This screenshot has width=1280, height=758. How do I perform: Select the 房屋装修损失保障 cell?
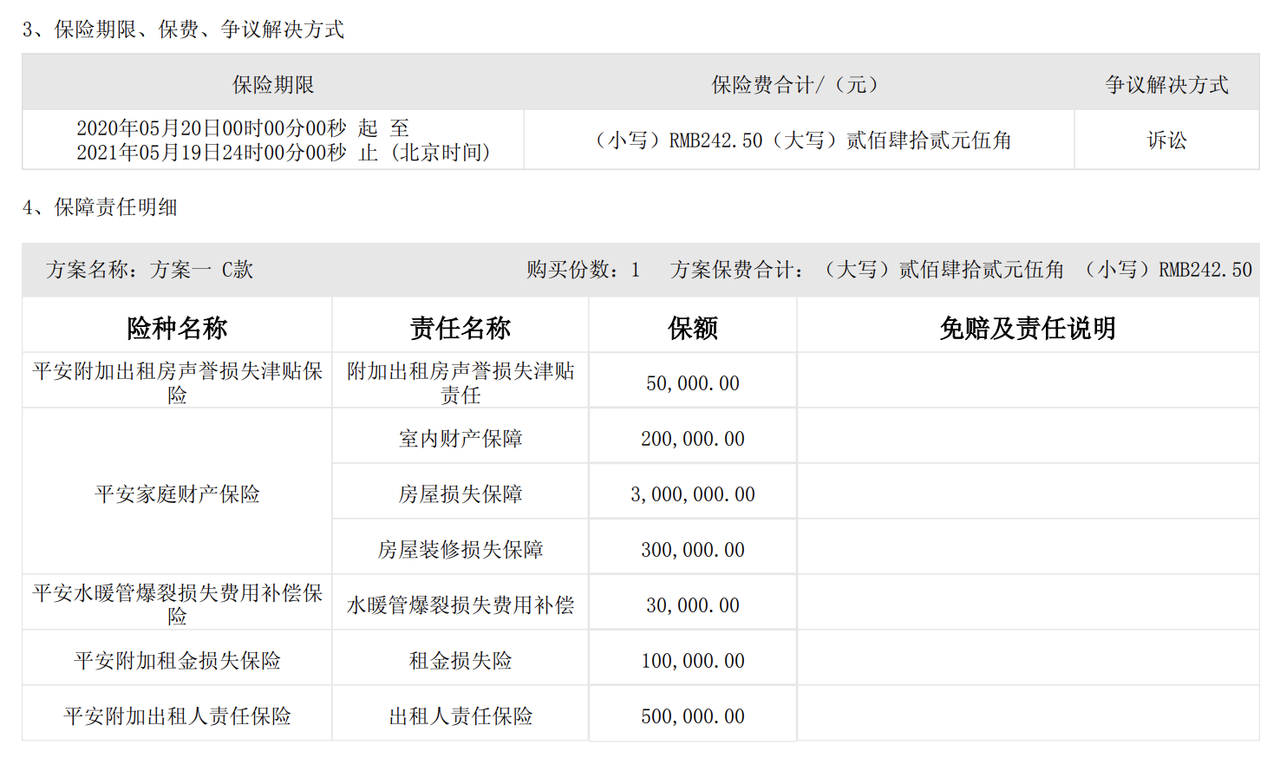point(460,550)
